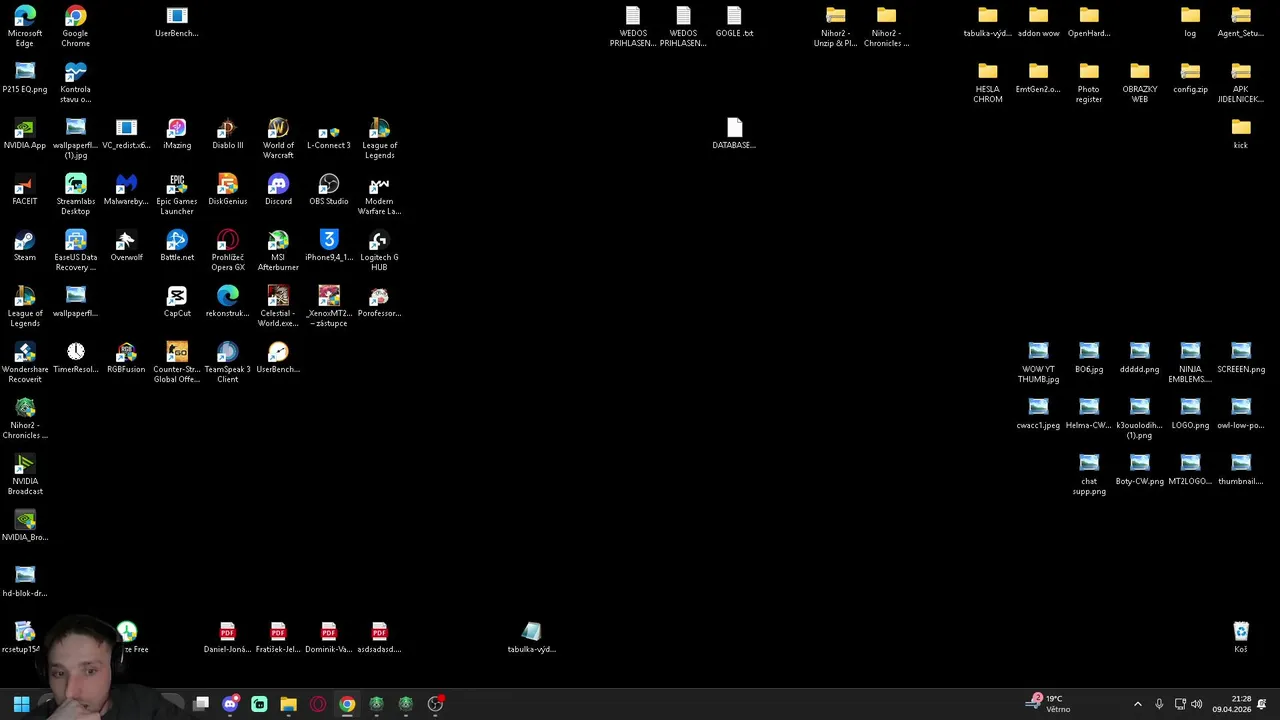Open the addon wow folder
Screen dimensions: 1280x720
coord(1038,23)
